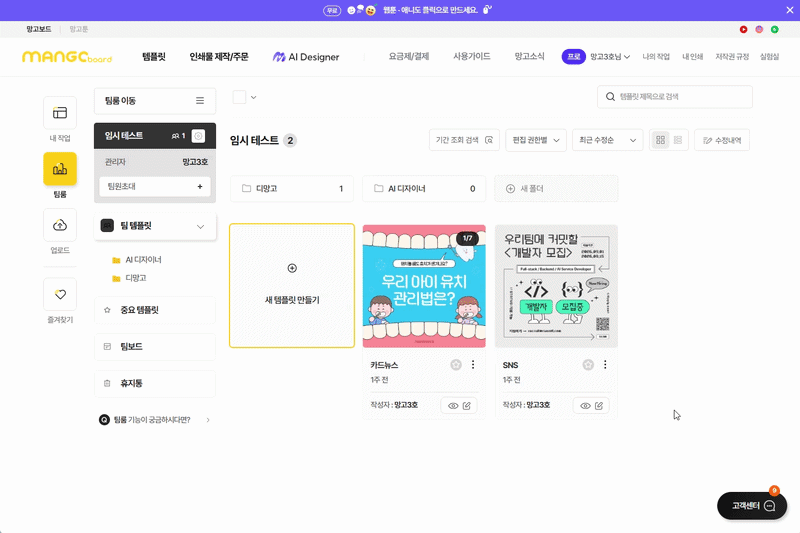The height and width of the screenshot is (533, 800).
Task: Open the 휴지통 trash section
Action: point(155,384)
